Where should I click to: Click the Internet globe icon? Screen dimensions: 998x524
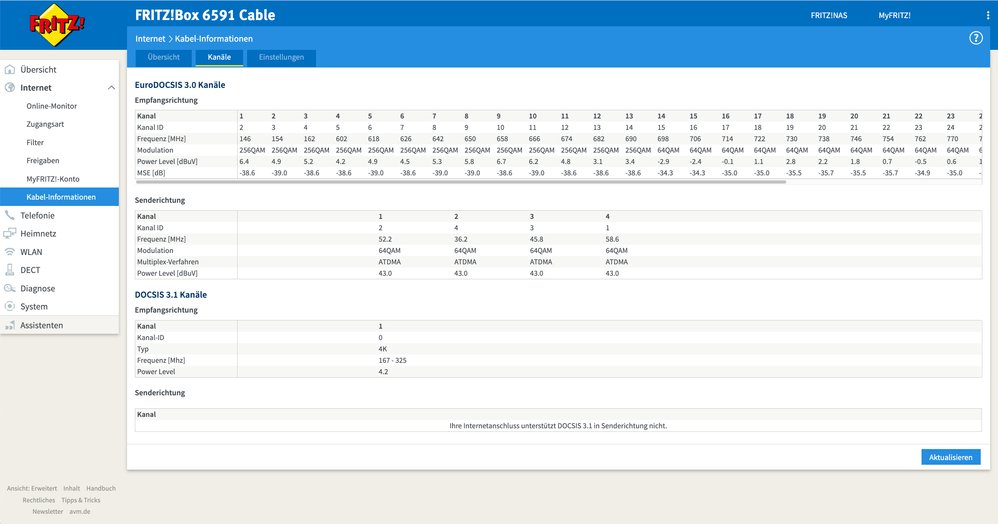[10, 87]
